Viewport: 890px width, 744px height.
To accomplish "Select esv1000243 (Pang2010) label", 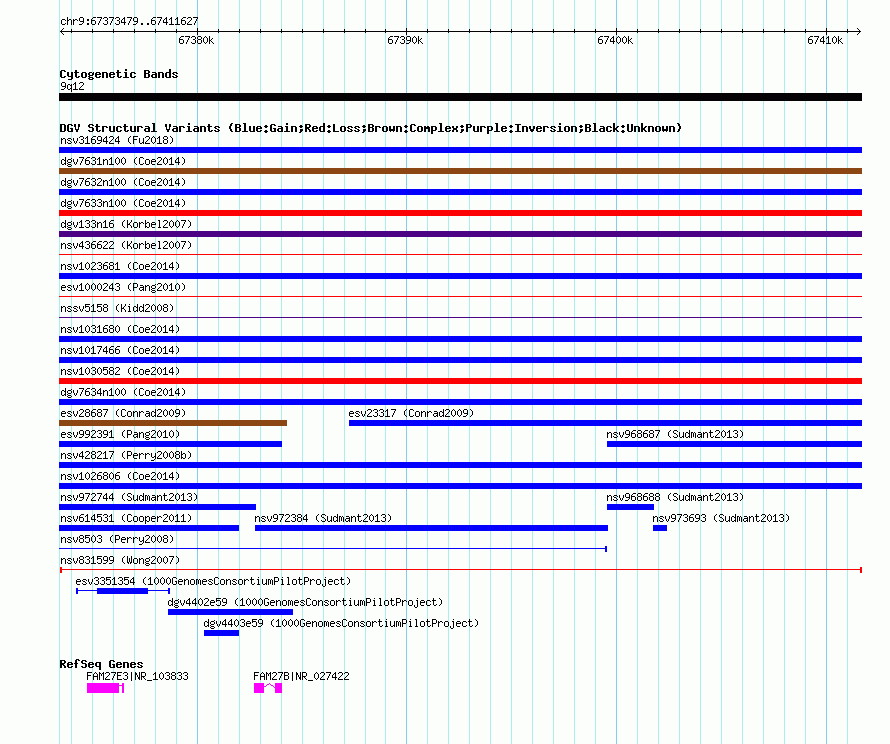I will (123, 287).
